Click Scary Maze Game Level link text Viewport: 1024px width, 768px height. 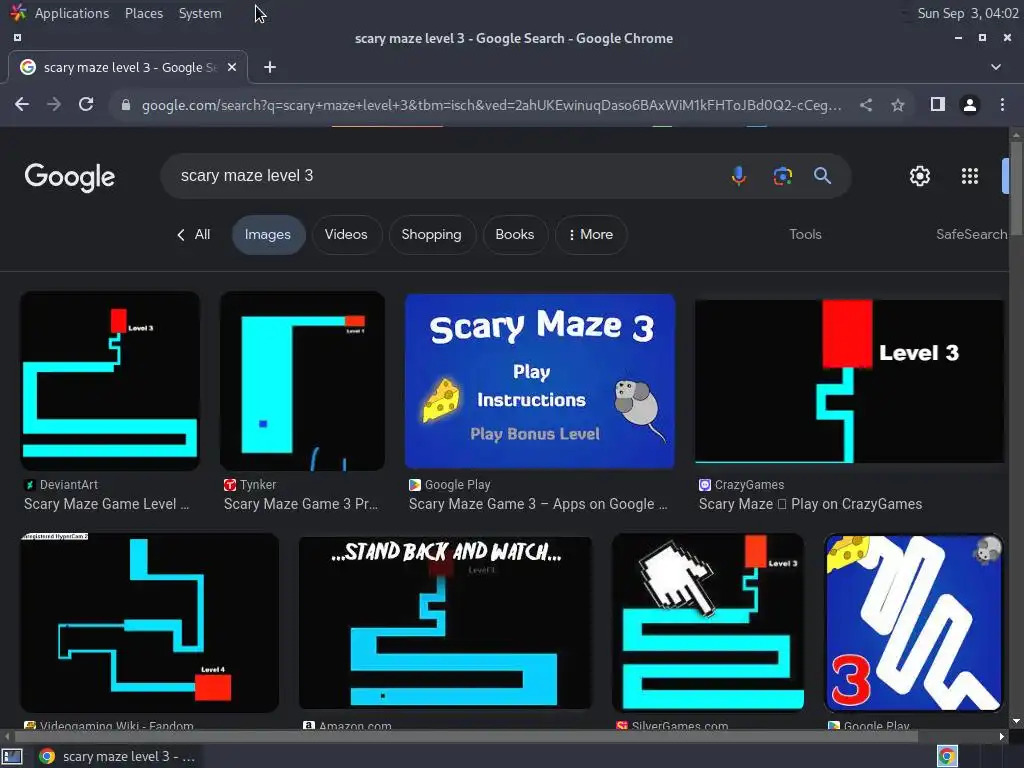click(106, 504)
